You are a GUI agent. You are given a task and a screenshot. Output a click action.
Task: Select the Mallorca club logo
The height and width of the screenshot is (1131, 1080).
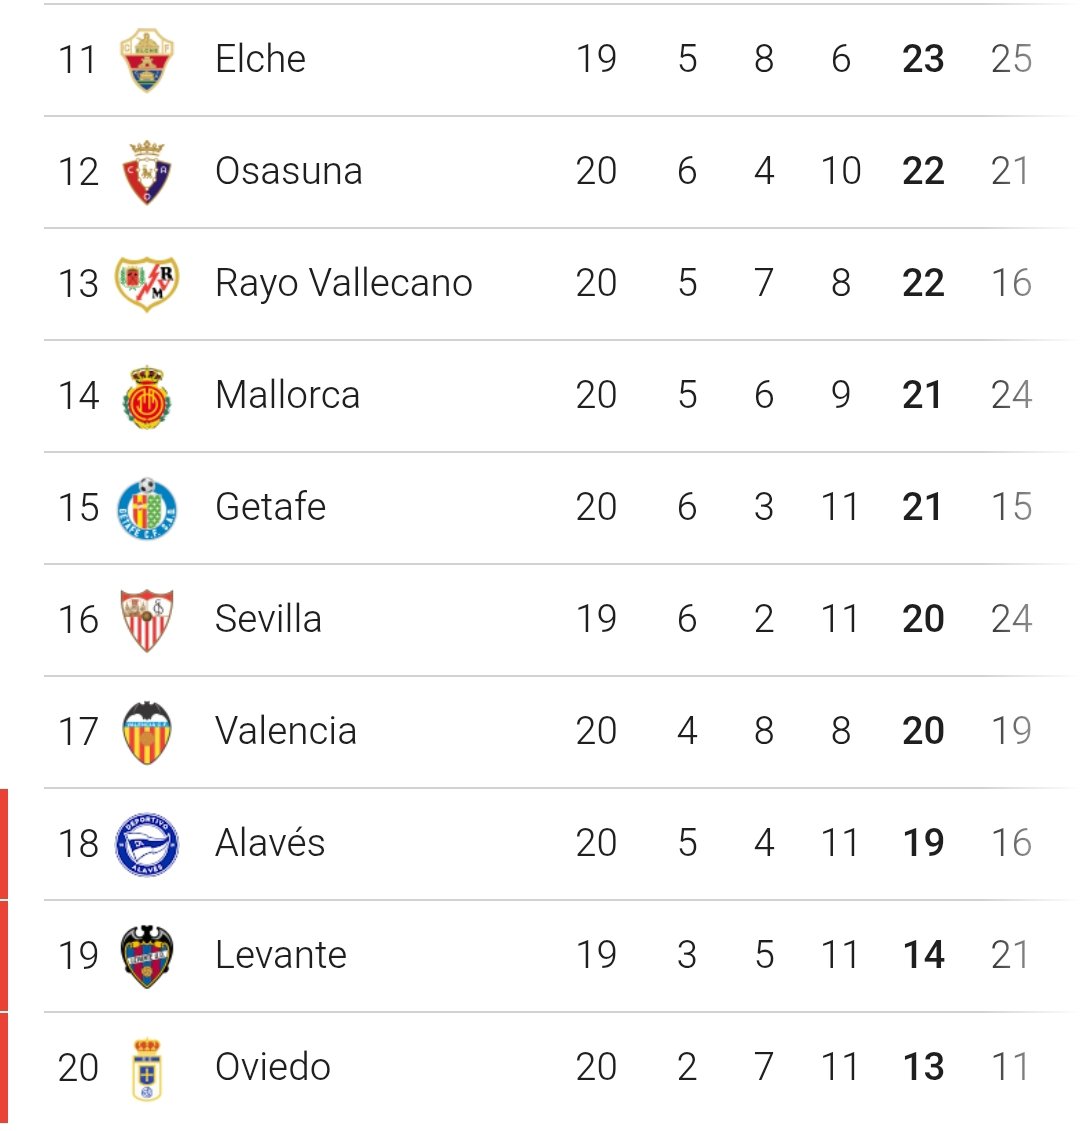coord(147,396)
